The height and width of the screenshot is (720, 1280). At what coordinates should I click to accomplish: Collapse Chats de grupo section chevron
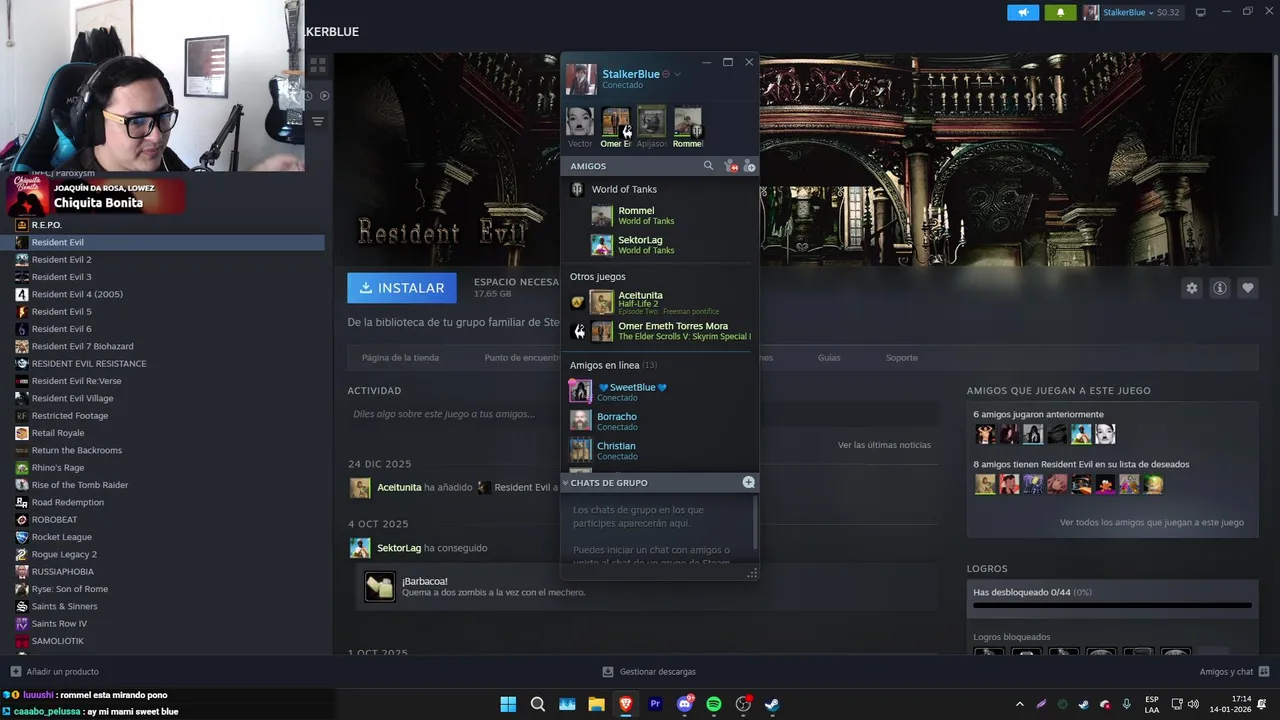pos(565,483)
